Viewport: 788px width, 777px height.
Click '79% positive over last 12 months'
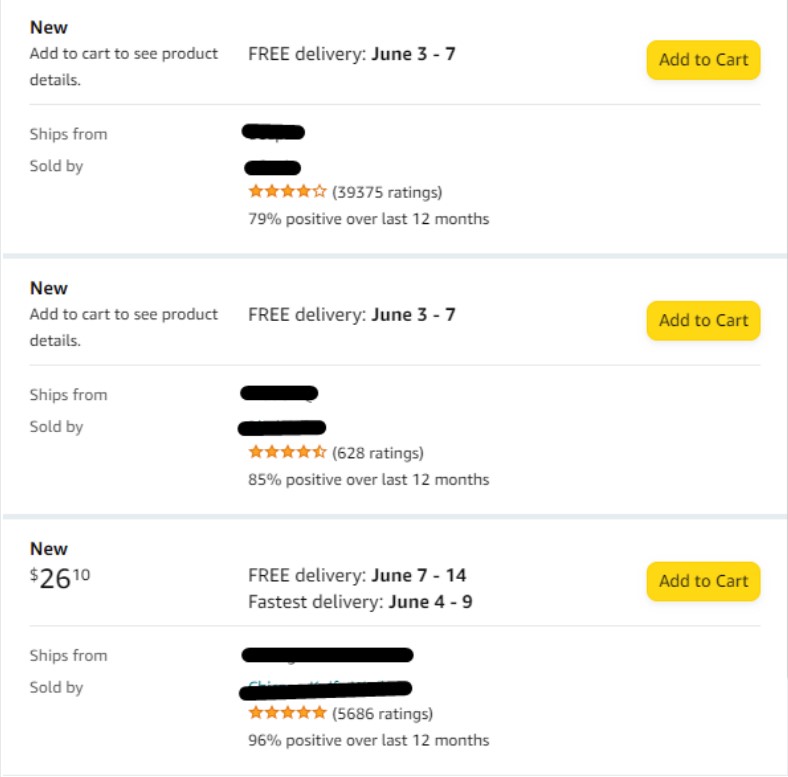(x=368, y=218)
